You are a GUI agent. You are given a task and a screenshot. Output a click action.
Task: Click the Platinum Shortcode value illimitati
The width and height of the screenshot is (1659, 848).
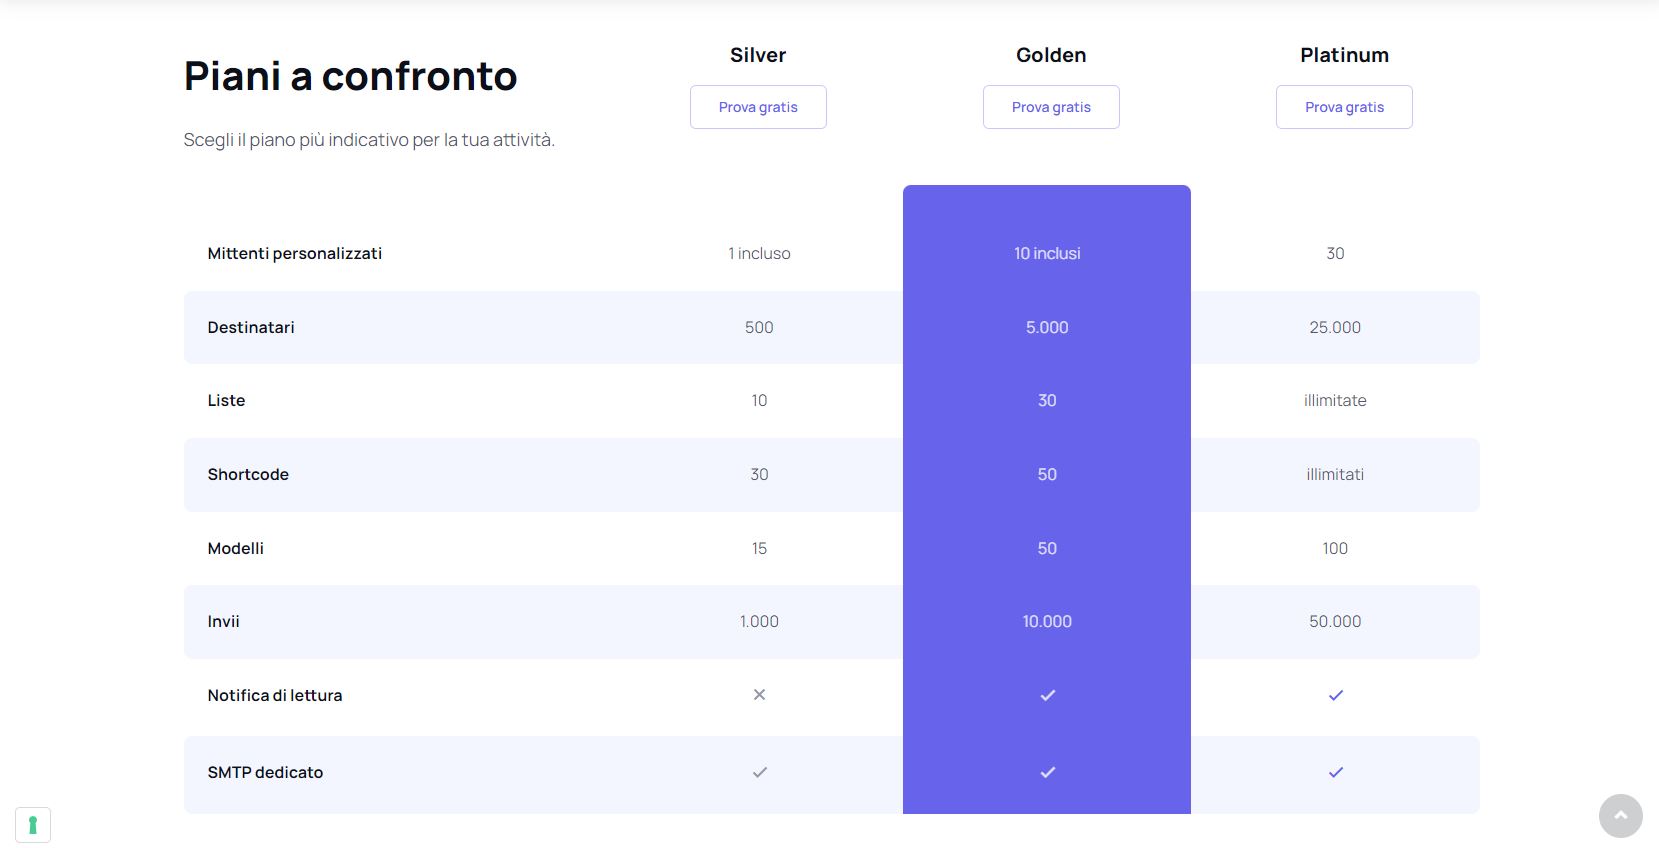point(1335,474)
